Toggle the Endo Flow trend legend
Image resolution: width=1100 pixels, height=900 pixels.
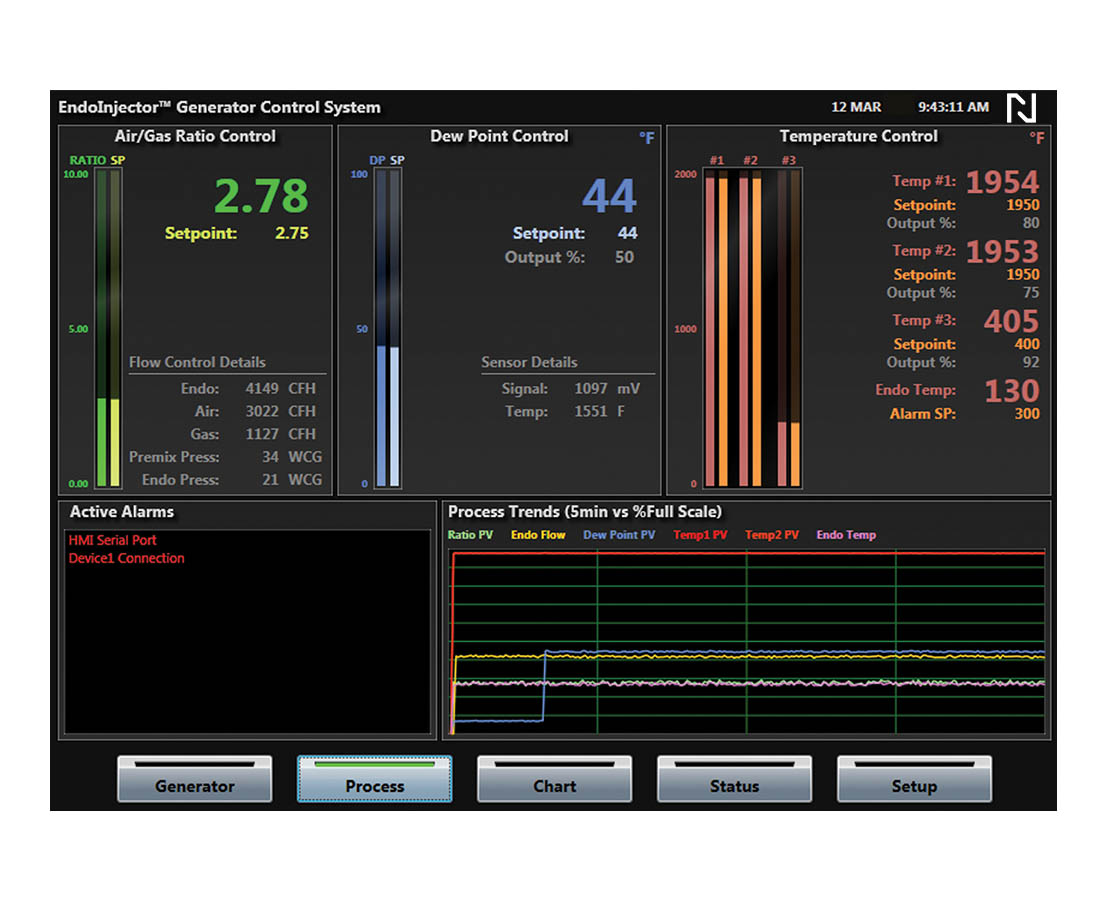538,535
